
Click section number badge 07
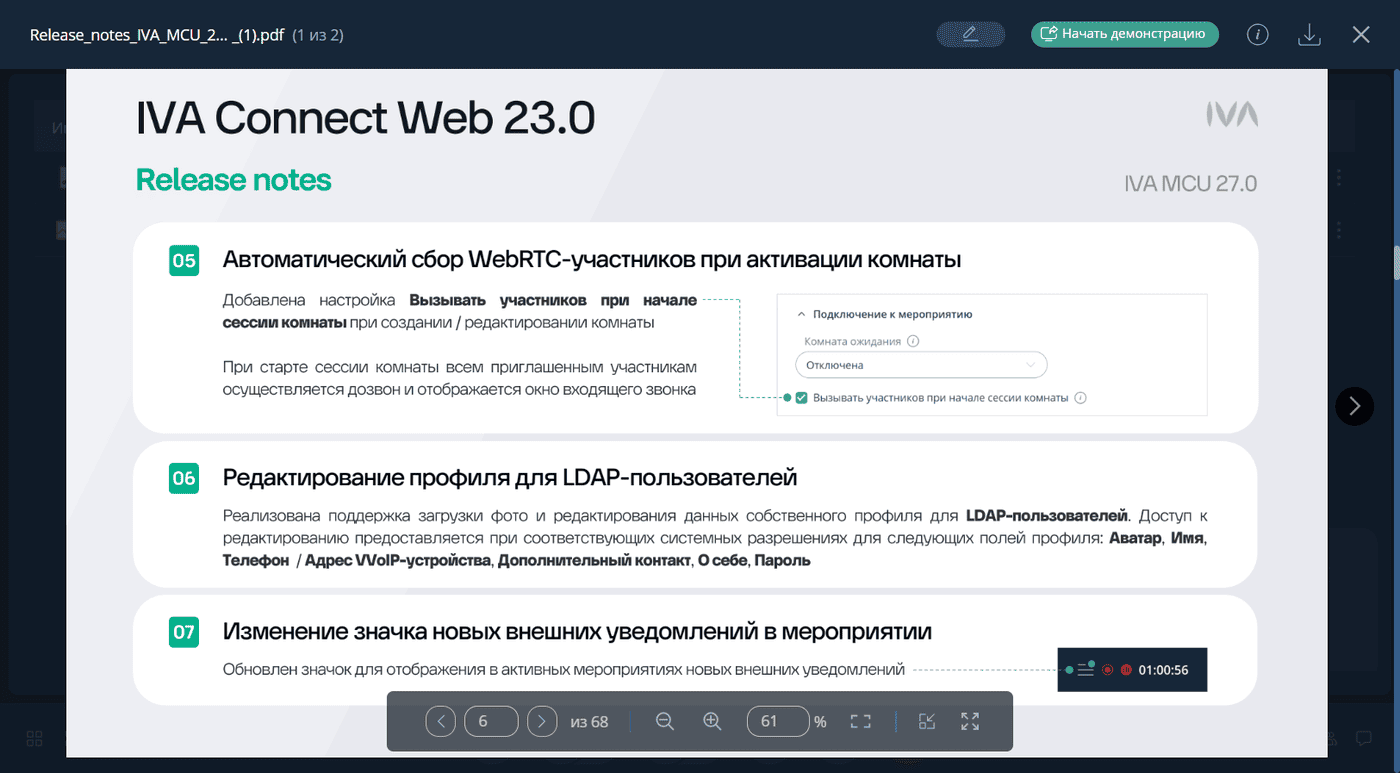184,632
